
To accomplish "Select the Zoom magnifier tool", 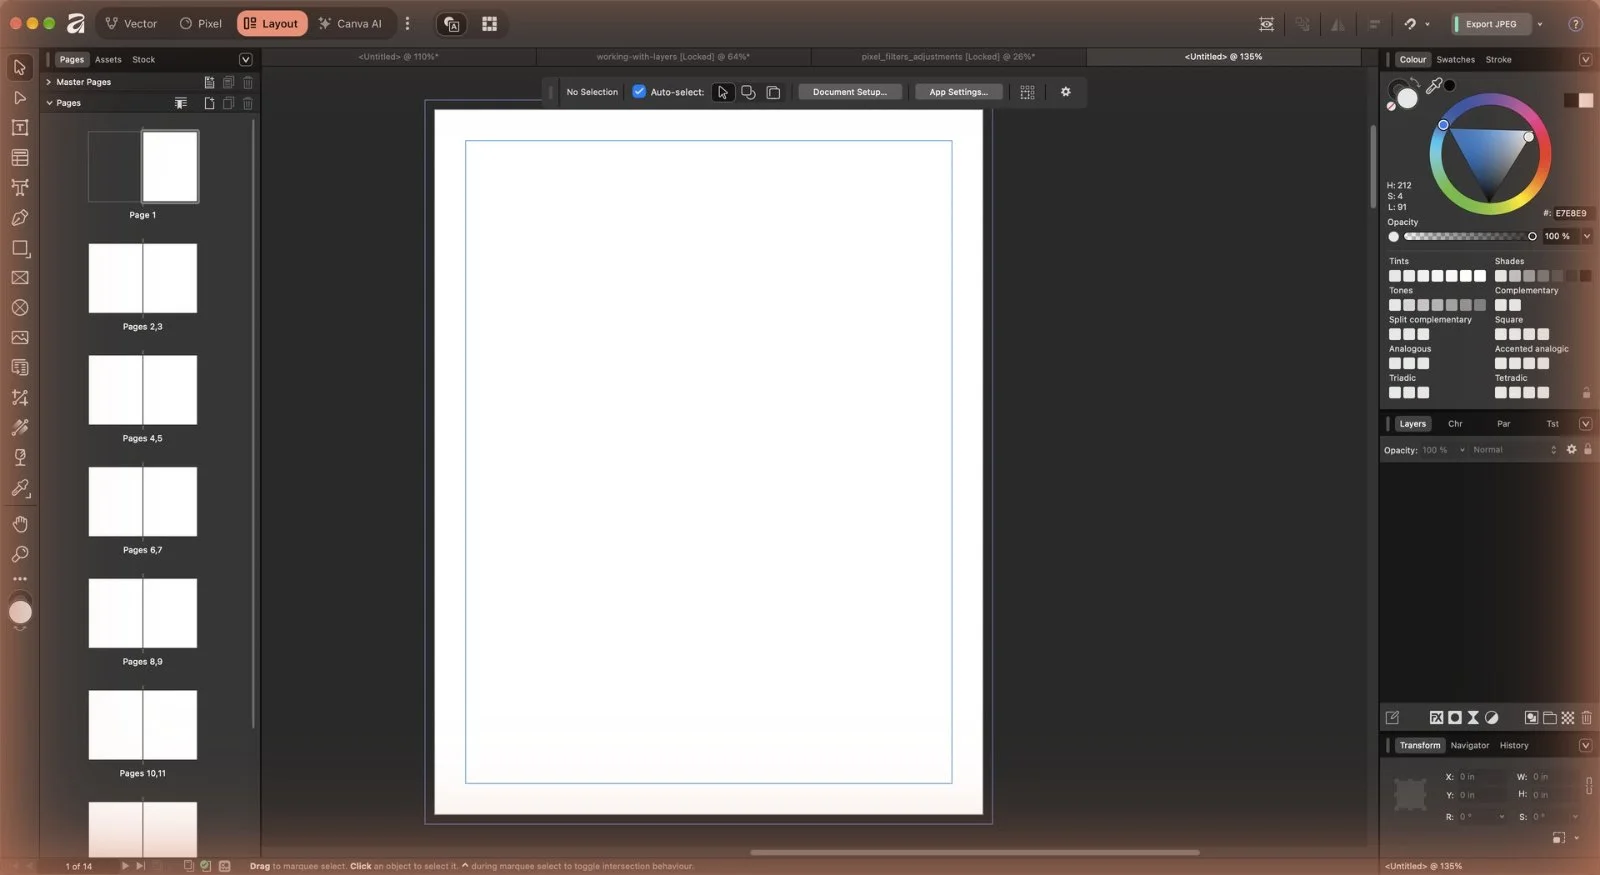I will 20,554.
